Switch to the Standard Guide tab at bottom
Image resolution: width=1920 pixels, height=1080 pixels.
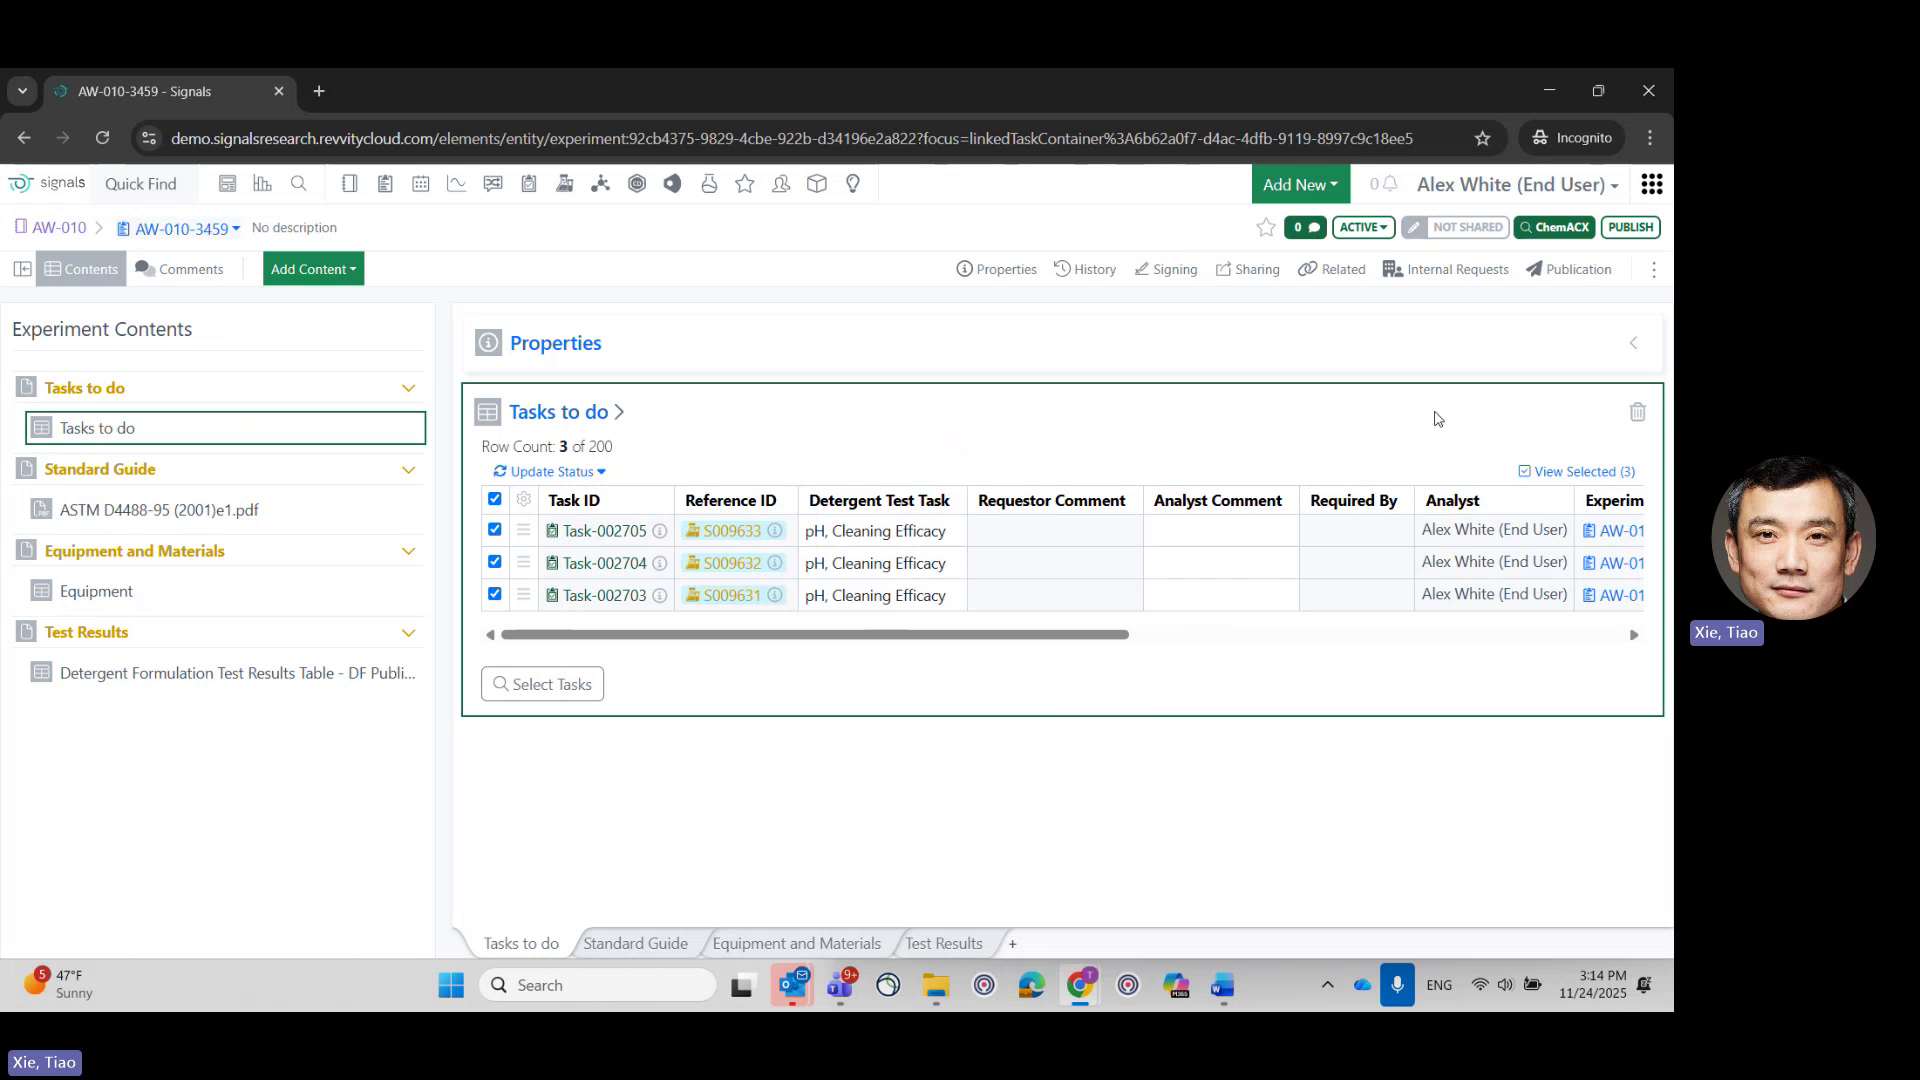(x=635, y=942)
